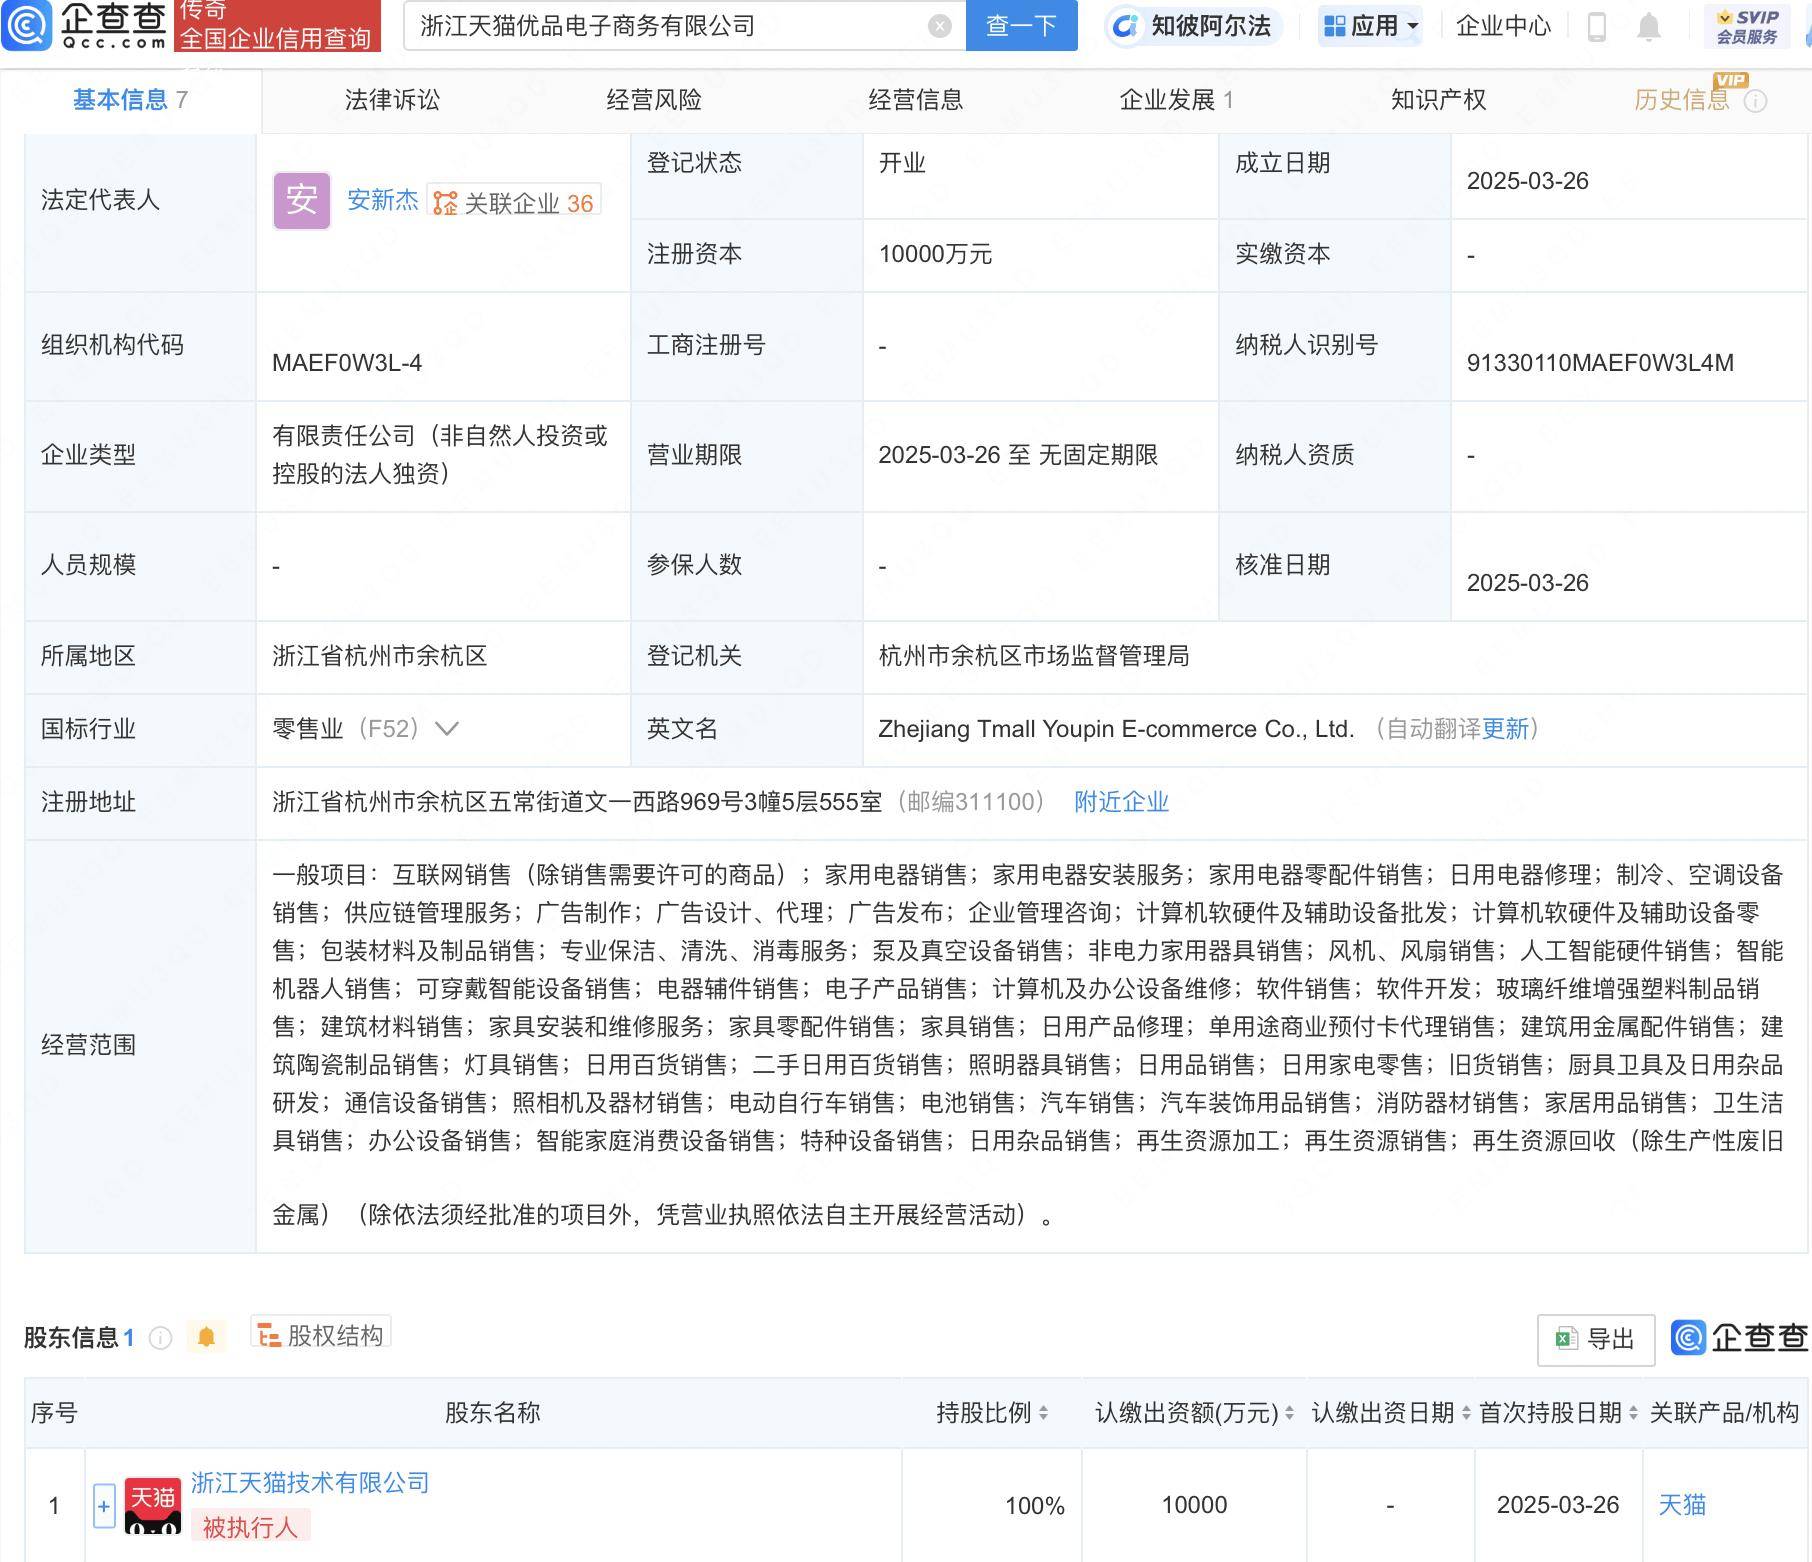Click the 安 avatar of legal representative
This screenshot has width=1812, height=1562.
tap(301, 200)
